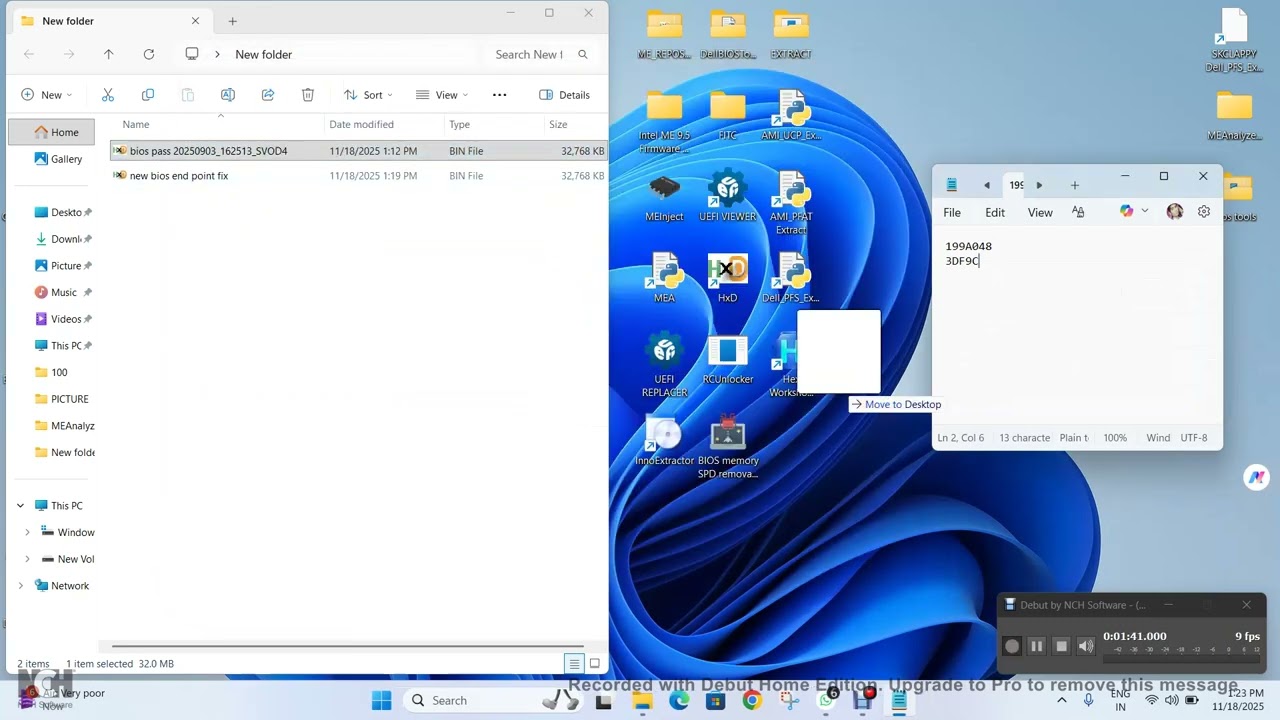Select the Intel ME 9.5 Firmware folder
The image size is (1280, 720).
pos(664,122)
